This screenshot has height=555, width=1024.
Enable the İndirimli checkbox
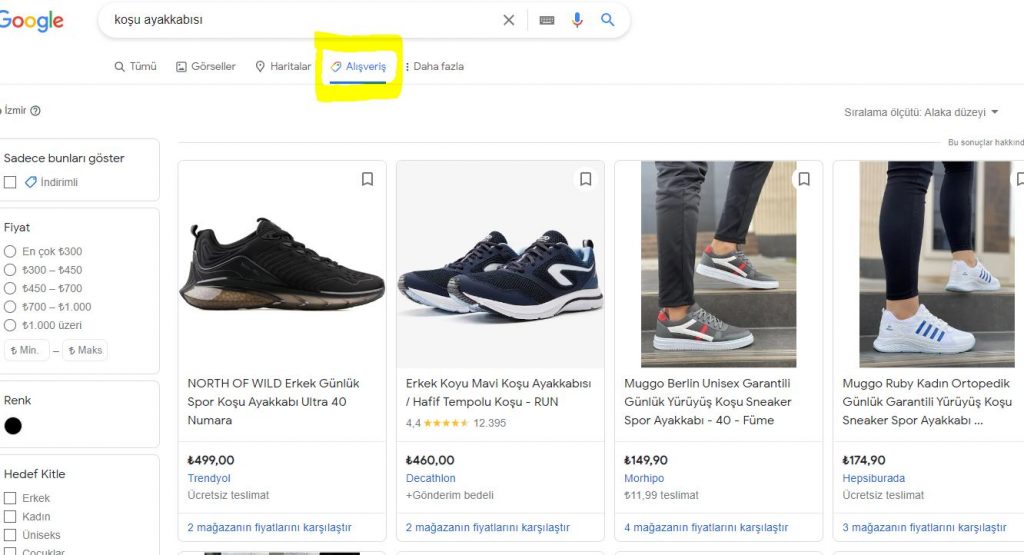(10, 182)
